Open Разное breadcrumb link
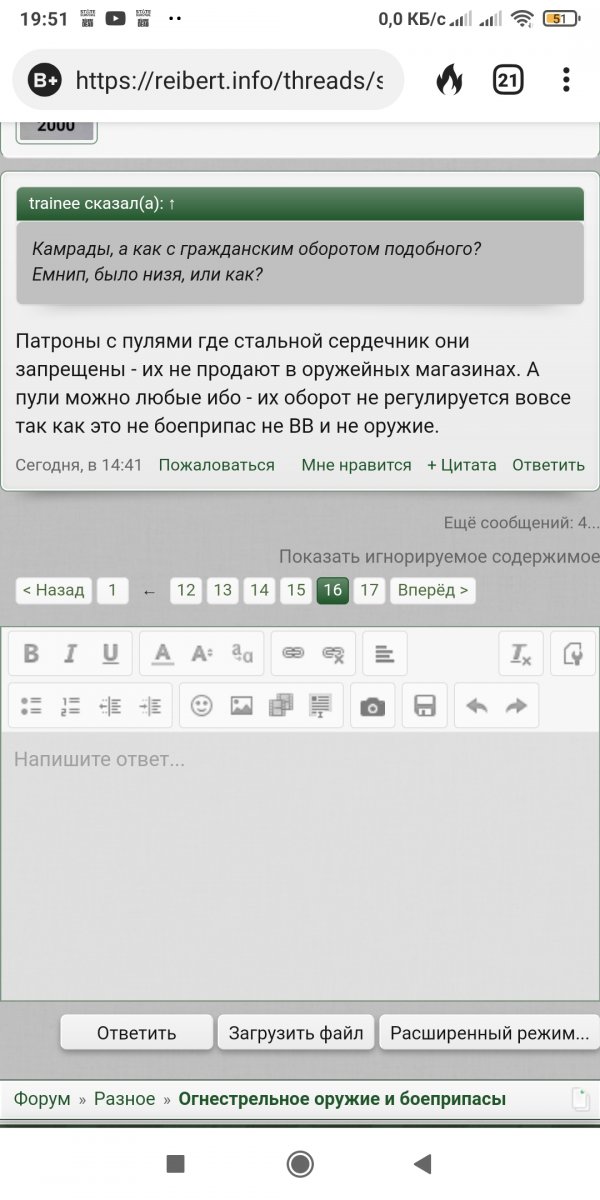This screenshot has height=1200, width=600. (125, 1099)
